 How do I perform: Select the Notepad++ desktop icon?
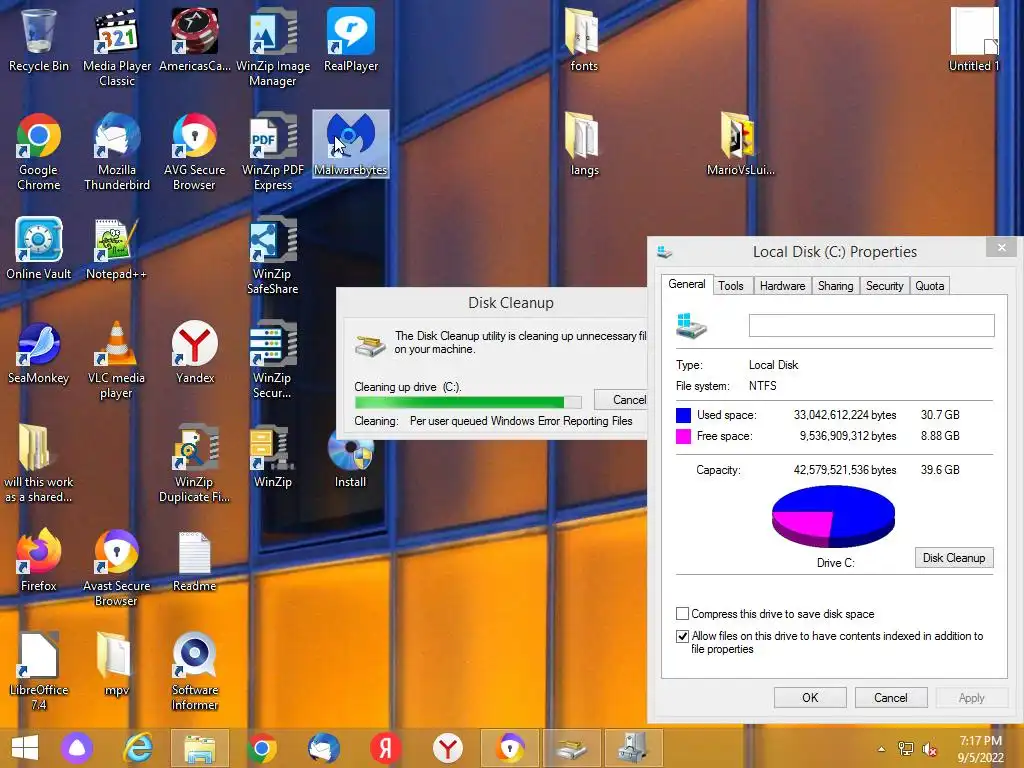116,248
